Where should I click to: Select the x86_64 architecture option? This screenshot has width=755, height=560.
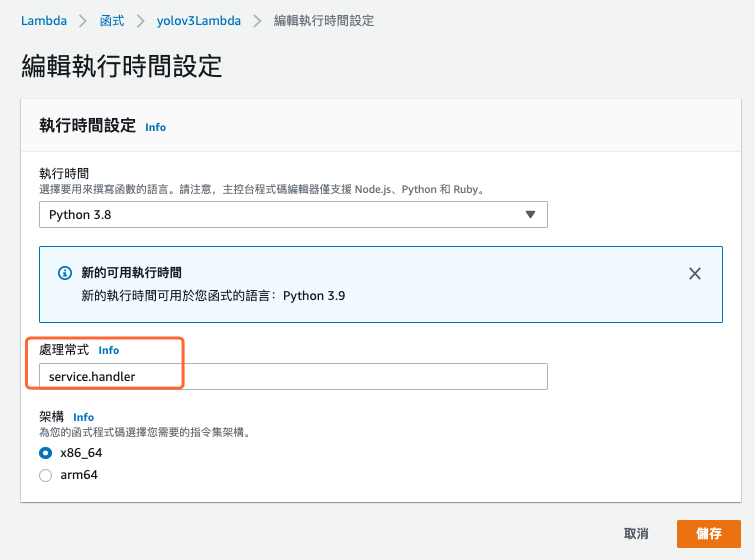45,453
